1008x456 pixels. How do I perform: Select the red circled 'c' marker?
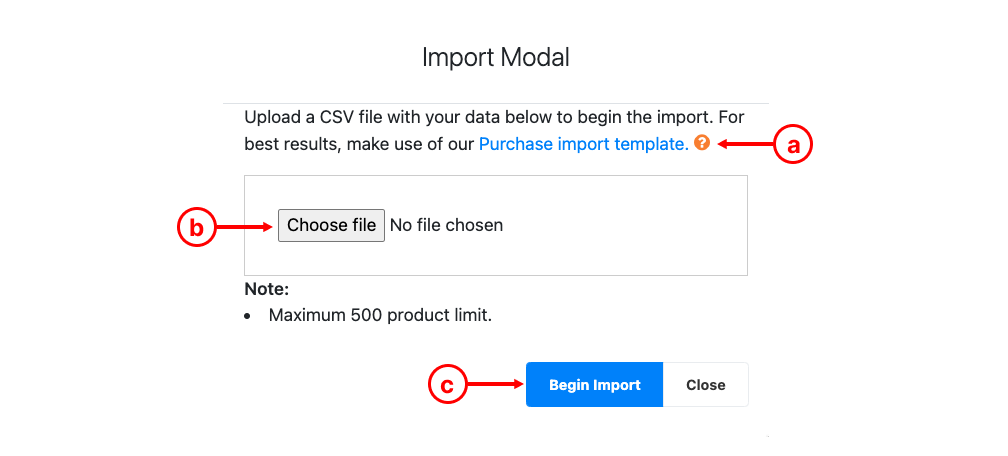447,385
